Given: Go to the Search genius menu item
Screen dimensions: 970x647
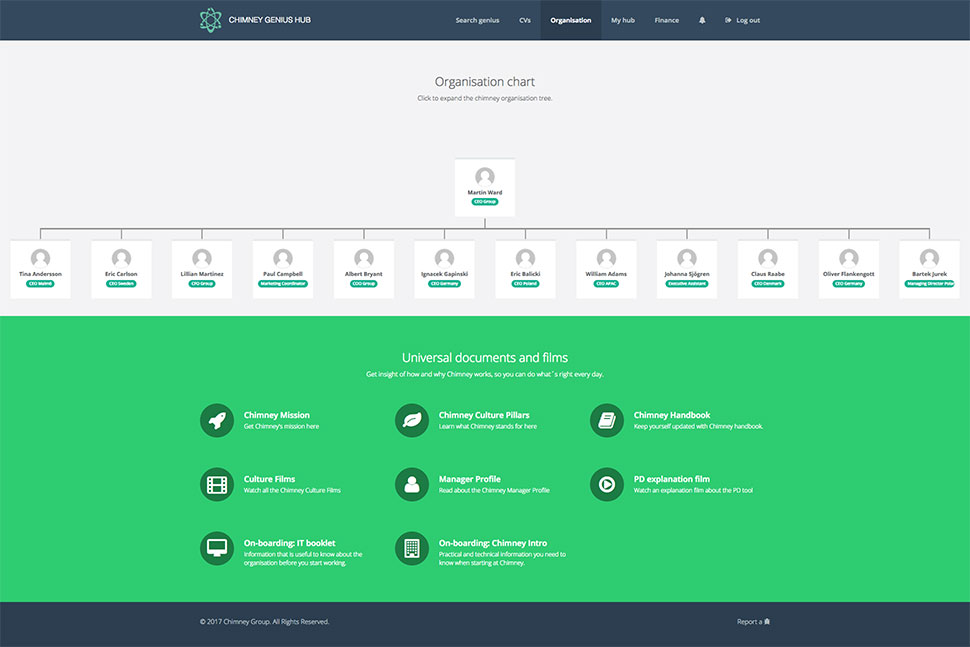Looking at the screenshot, I should click(x=477, y=20).
